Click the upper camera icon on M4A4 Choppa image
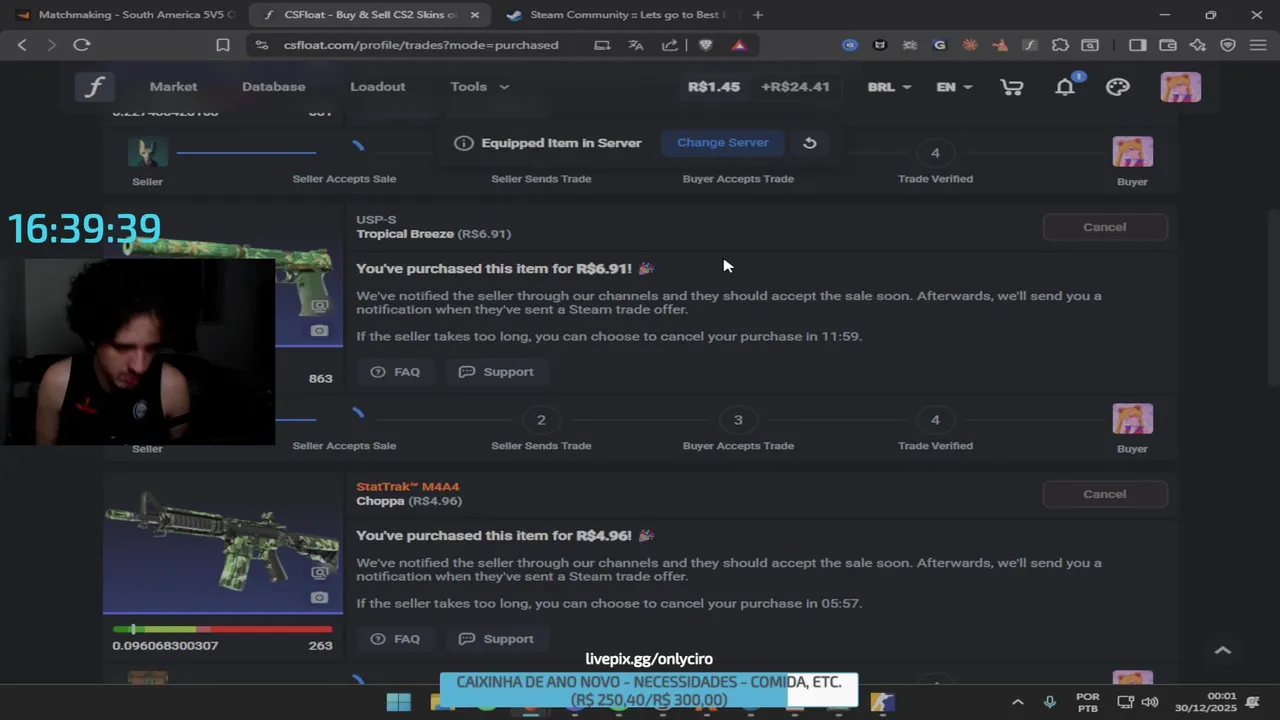Screen dimensions: 1280x720 coord(319,573)
